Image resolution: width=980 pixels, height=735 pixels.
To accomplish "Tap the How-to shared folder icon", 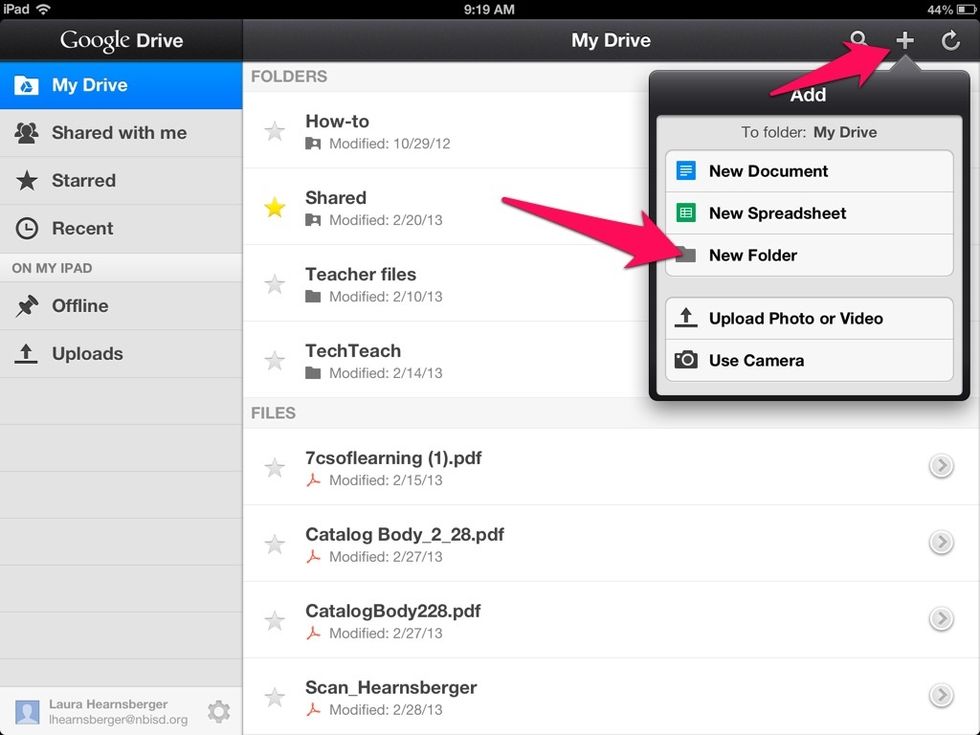I will pos(313,144).
